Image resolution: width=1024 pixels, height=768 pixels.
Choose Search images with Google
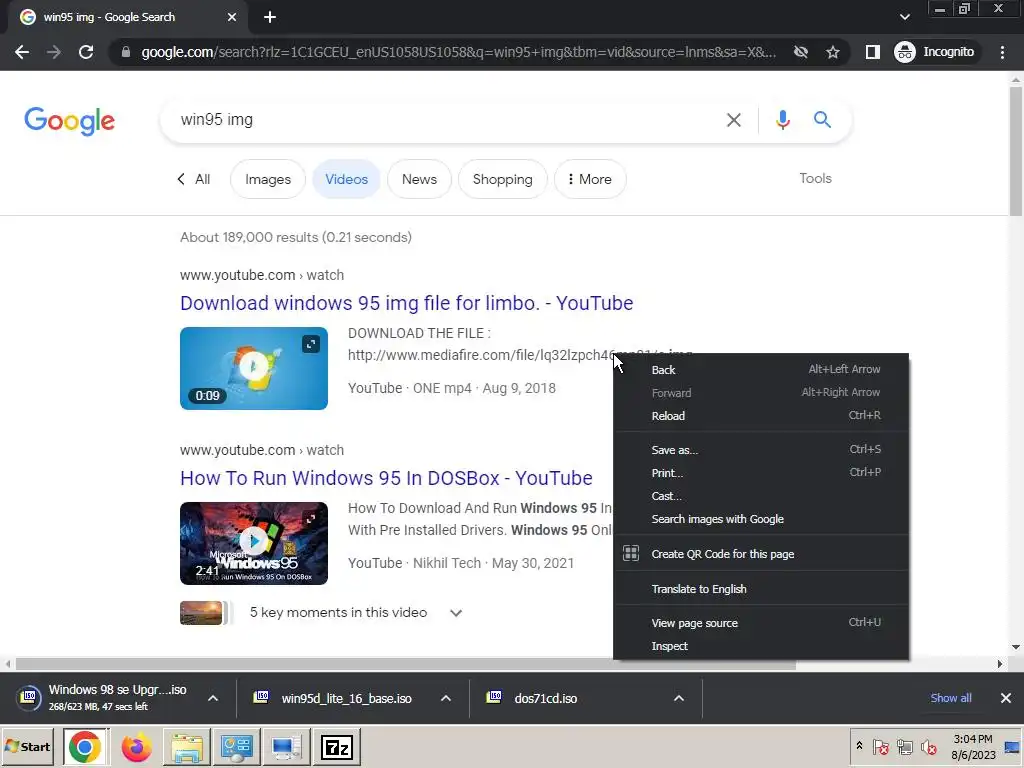(761, 519)
